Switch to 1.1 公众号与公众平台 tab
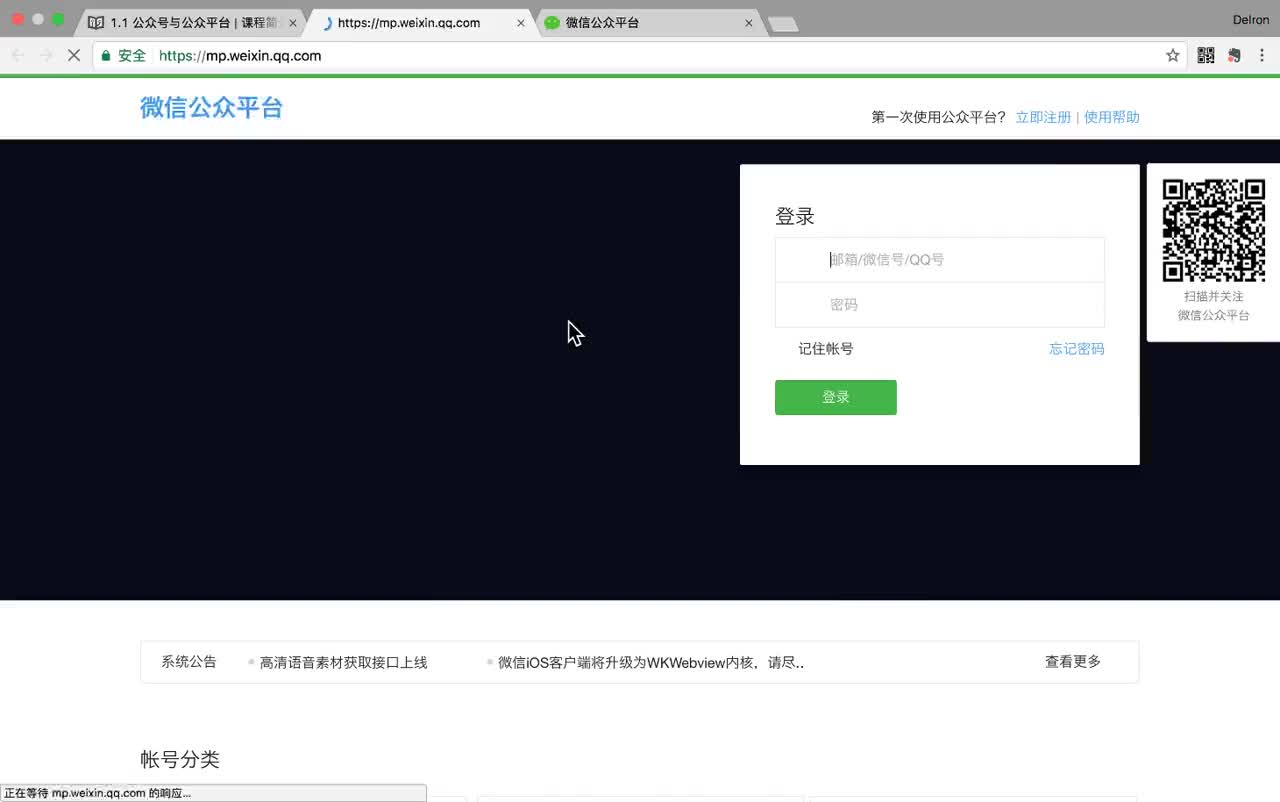The width and height of the screenshot is (1280, 802). click(190, 22)
